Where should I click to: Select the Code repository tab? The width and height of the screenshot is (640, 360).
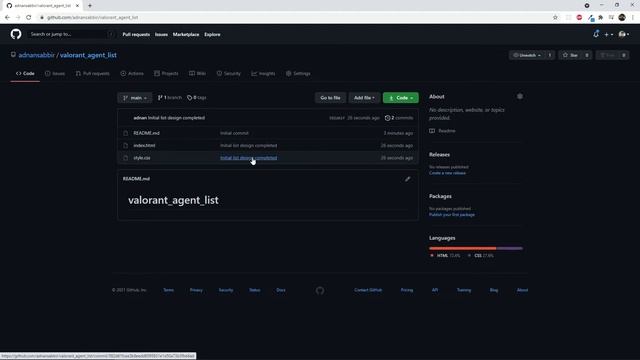pyautogui.click(x=25, y=73)
